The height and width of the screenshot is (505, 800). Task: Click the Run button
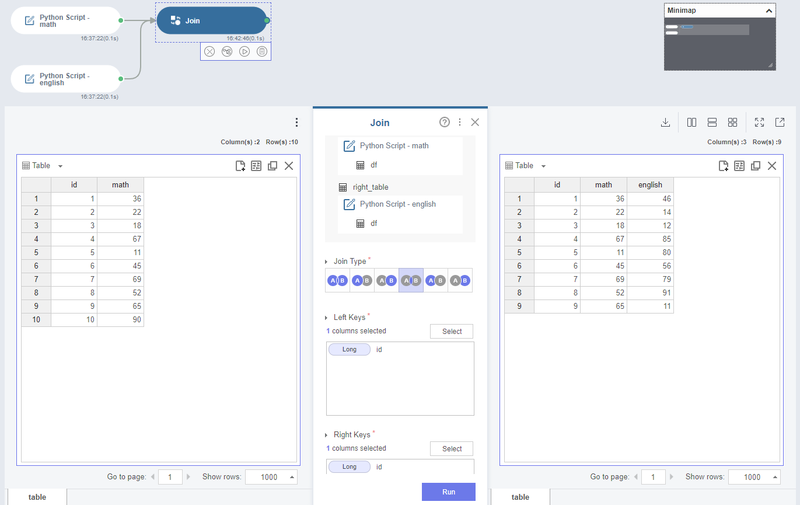point(448,492)
